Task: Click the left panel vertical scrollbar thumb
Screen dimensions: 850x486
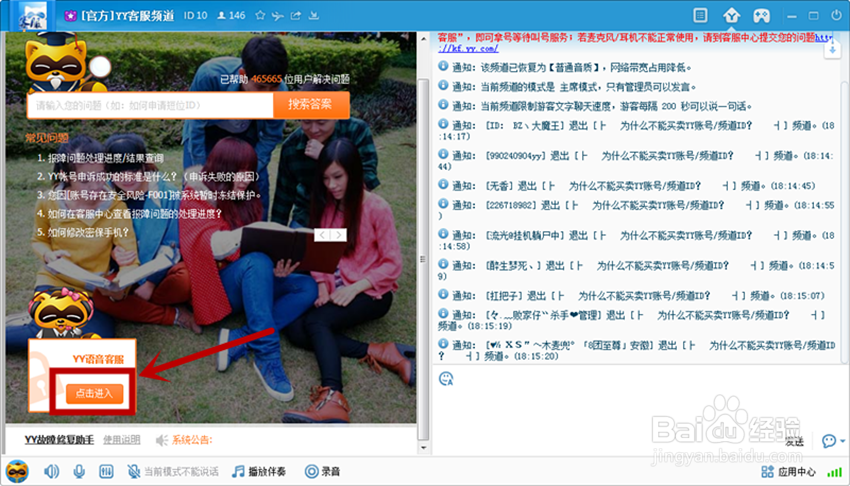Action: pyautogui.click(x=423, y=259)
